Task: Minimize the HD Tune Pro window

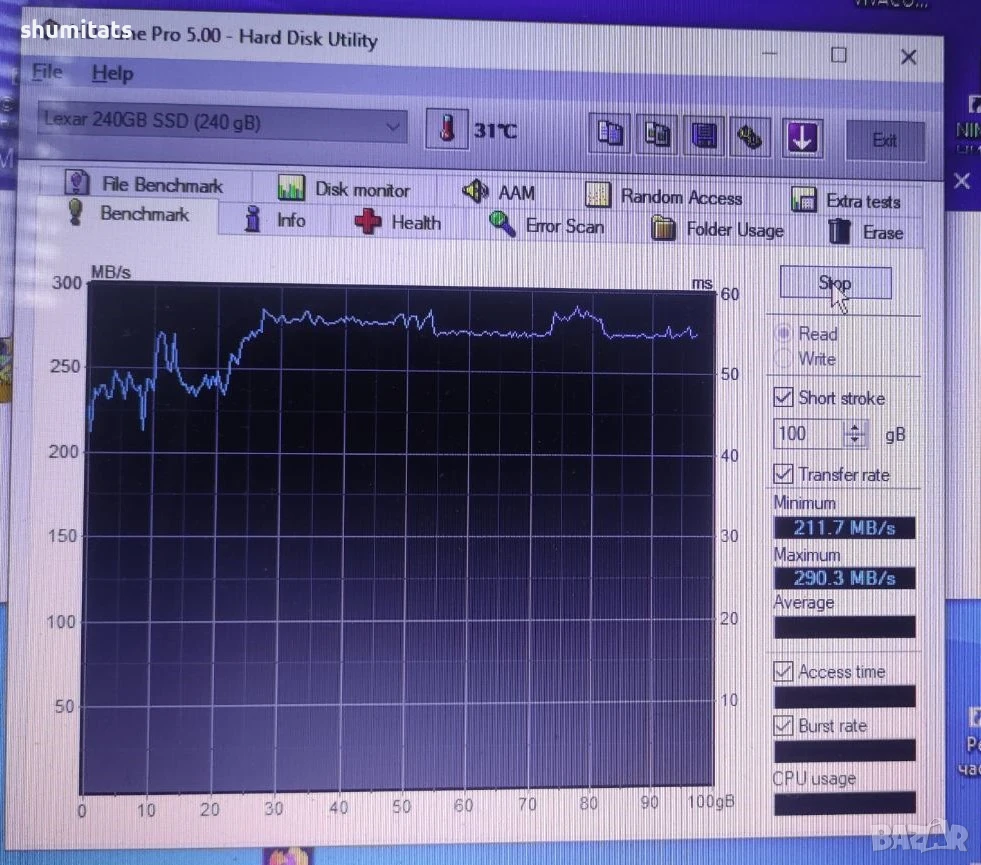Action: point(770,54)
